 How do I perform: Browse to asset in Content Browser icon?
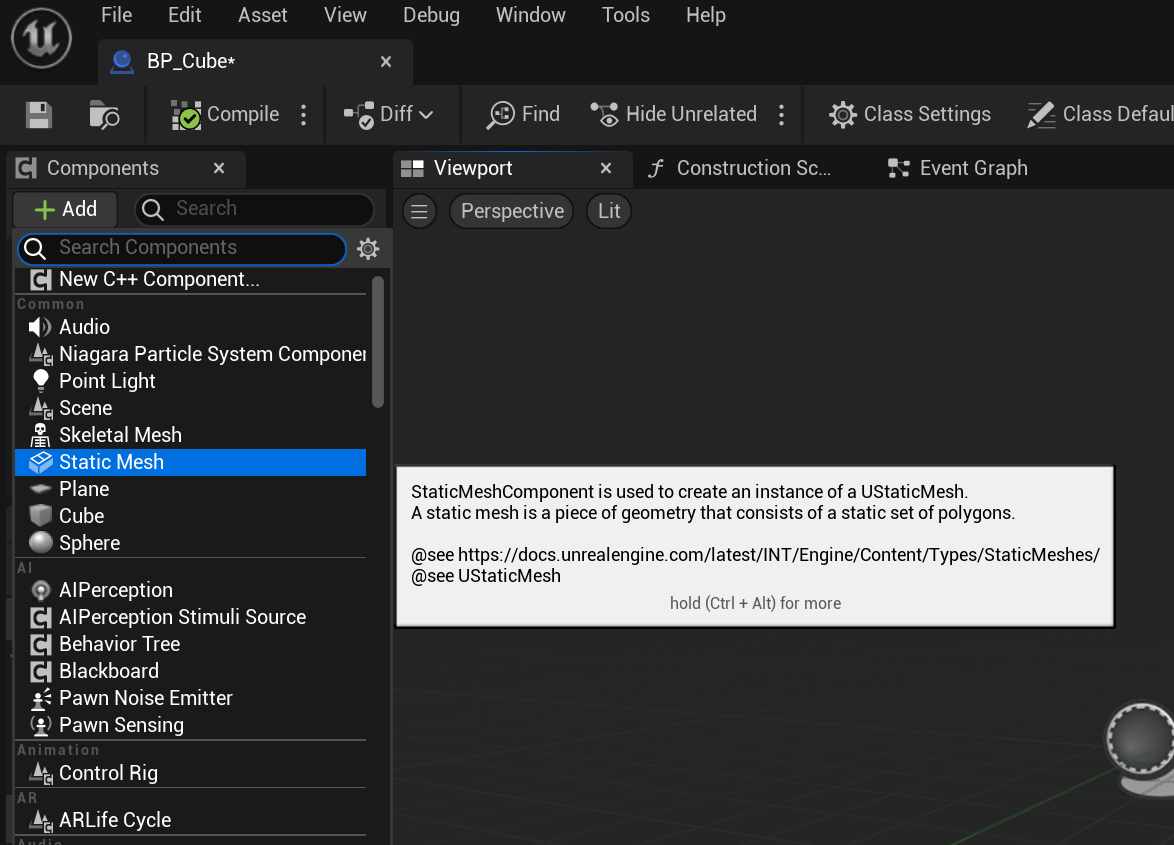tap(104, 115)
